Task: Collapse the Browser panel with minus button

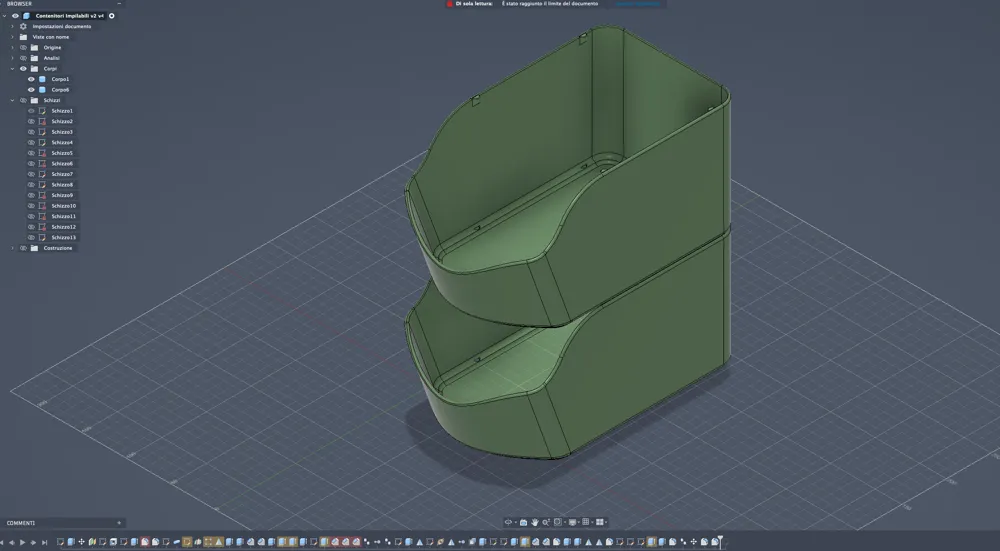Action: pyautogui.click(x=119, y=4)
